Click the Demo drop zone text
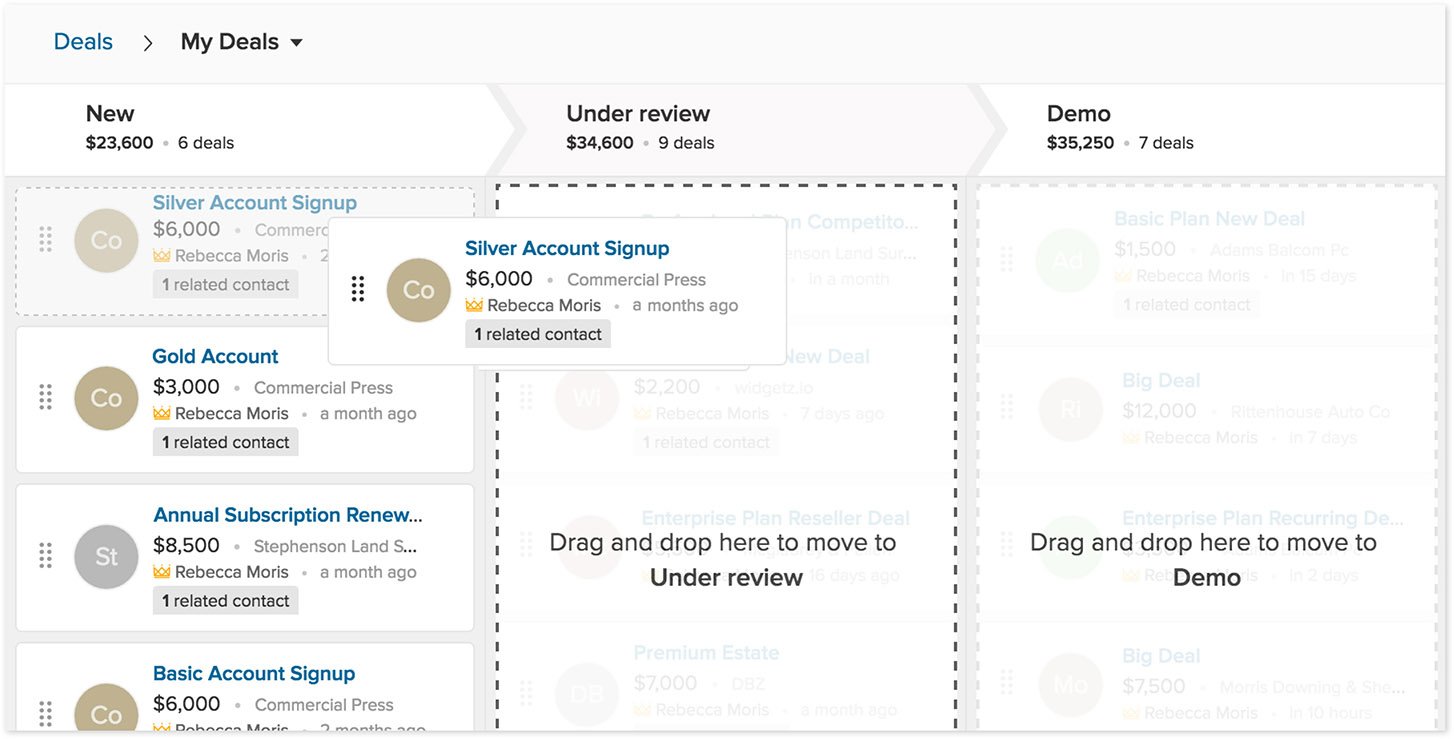The height and width of the screenshot is (739, 1454). point(1205,560)
